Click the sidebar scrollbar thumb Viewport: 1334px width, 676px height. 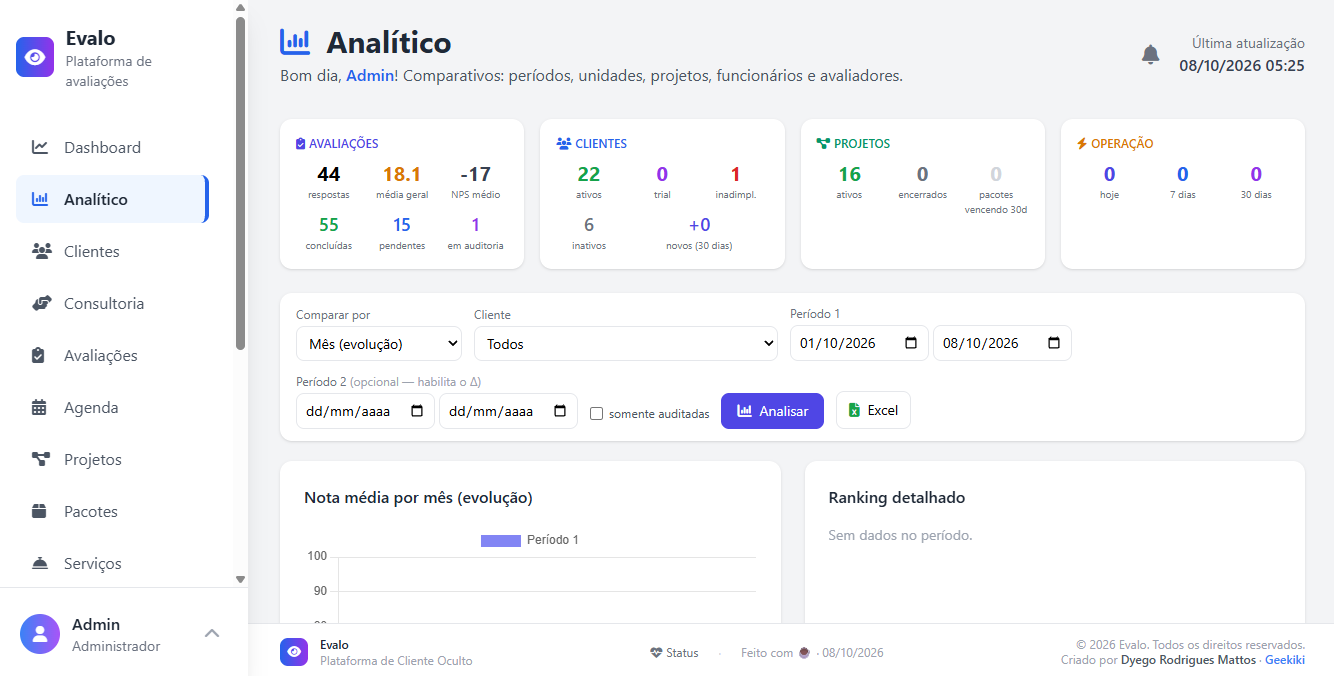240,183
